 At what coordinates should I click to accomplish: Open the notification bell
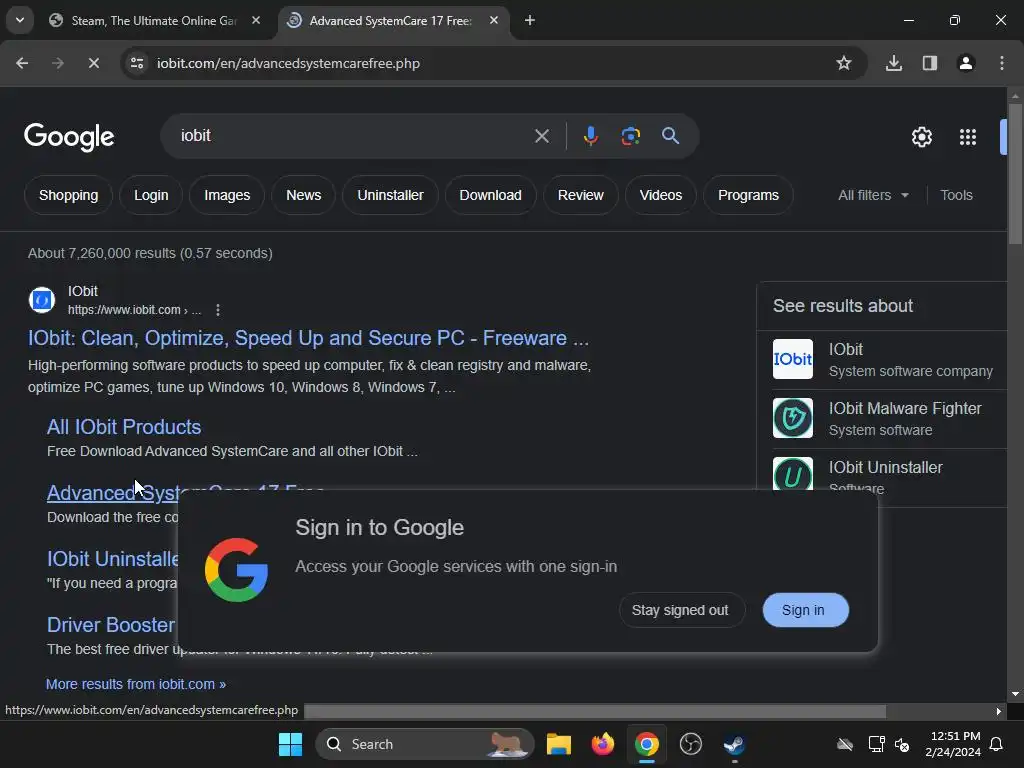tap(996, 744)
